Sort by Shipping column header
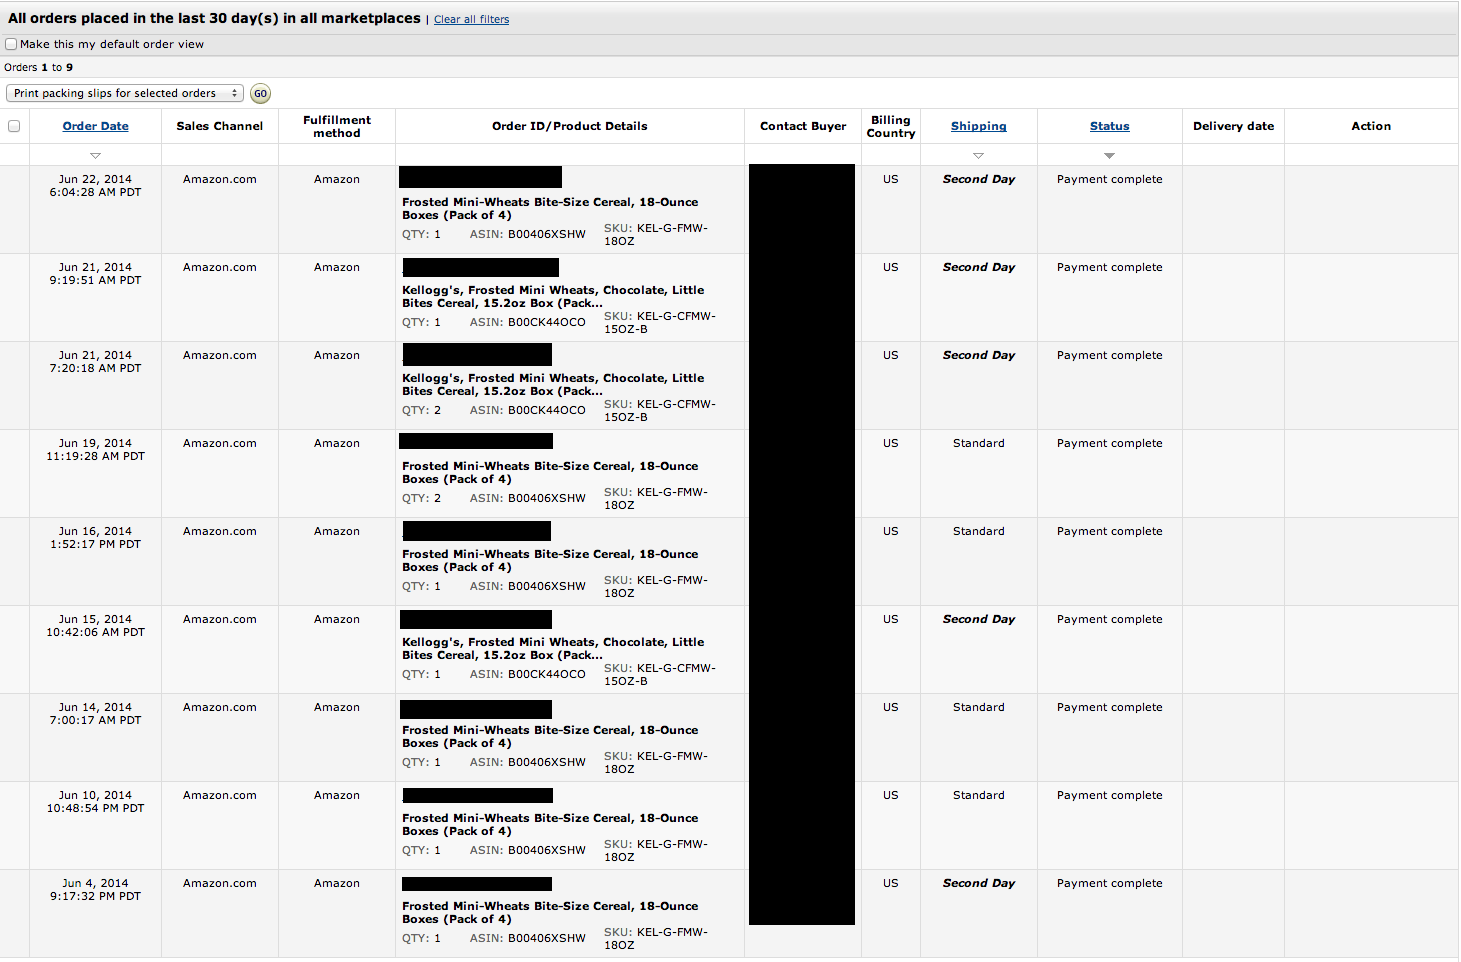 (x=979, y=126)
